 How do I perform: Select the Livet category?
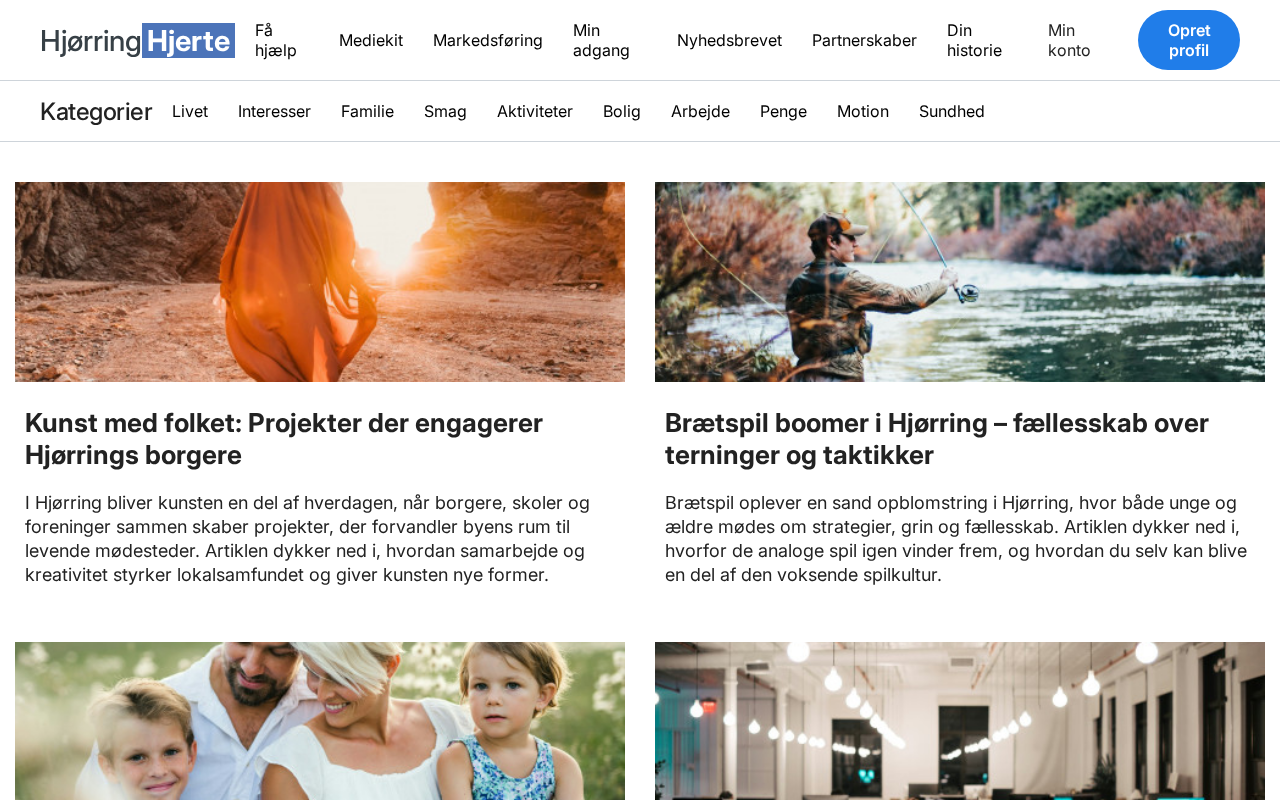coord(190,111)
